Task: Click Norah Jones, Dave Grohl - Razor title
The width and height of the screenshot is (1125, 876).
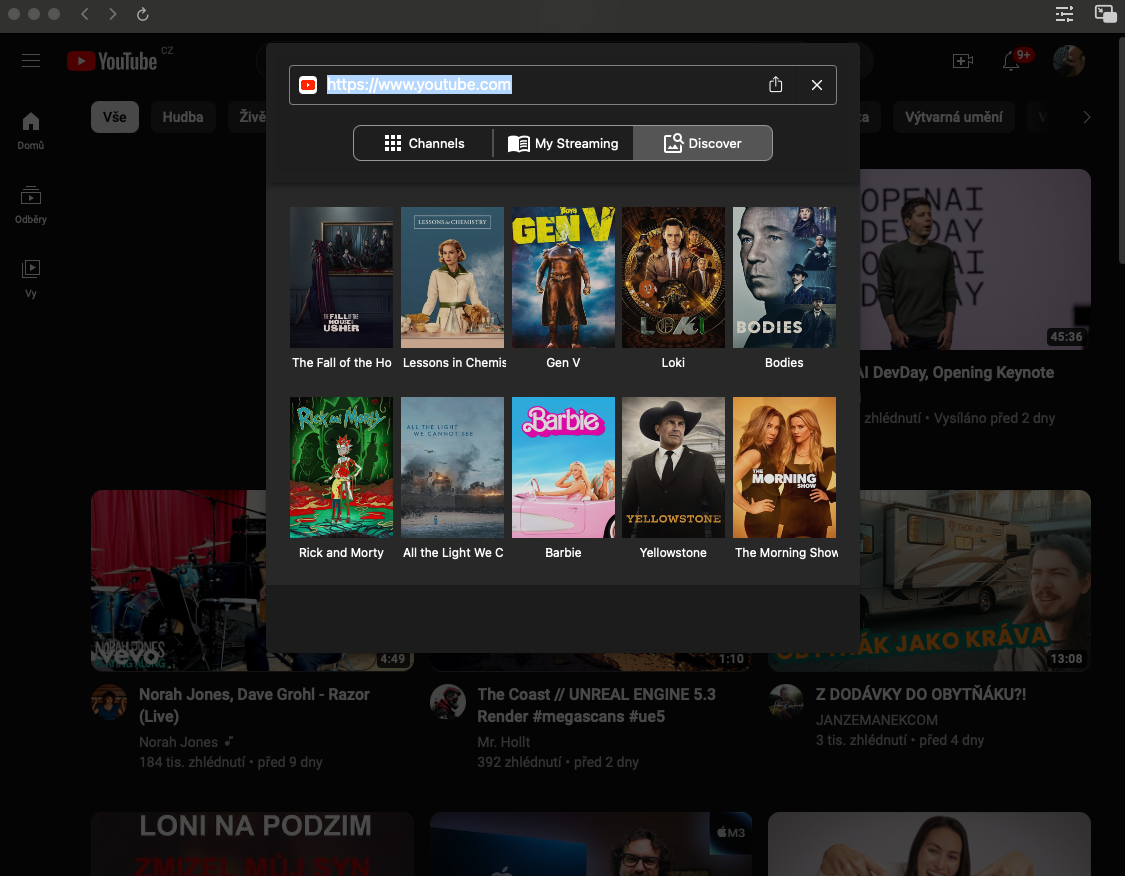Action: click(254, 705)
